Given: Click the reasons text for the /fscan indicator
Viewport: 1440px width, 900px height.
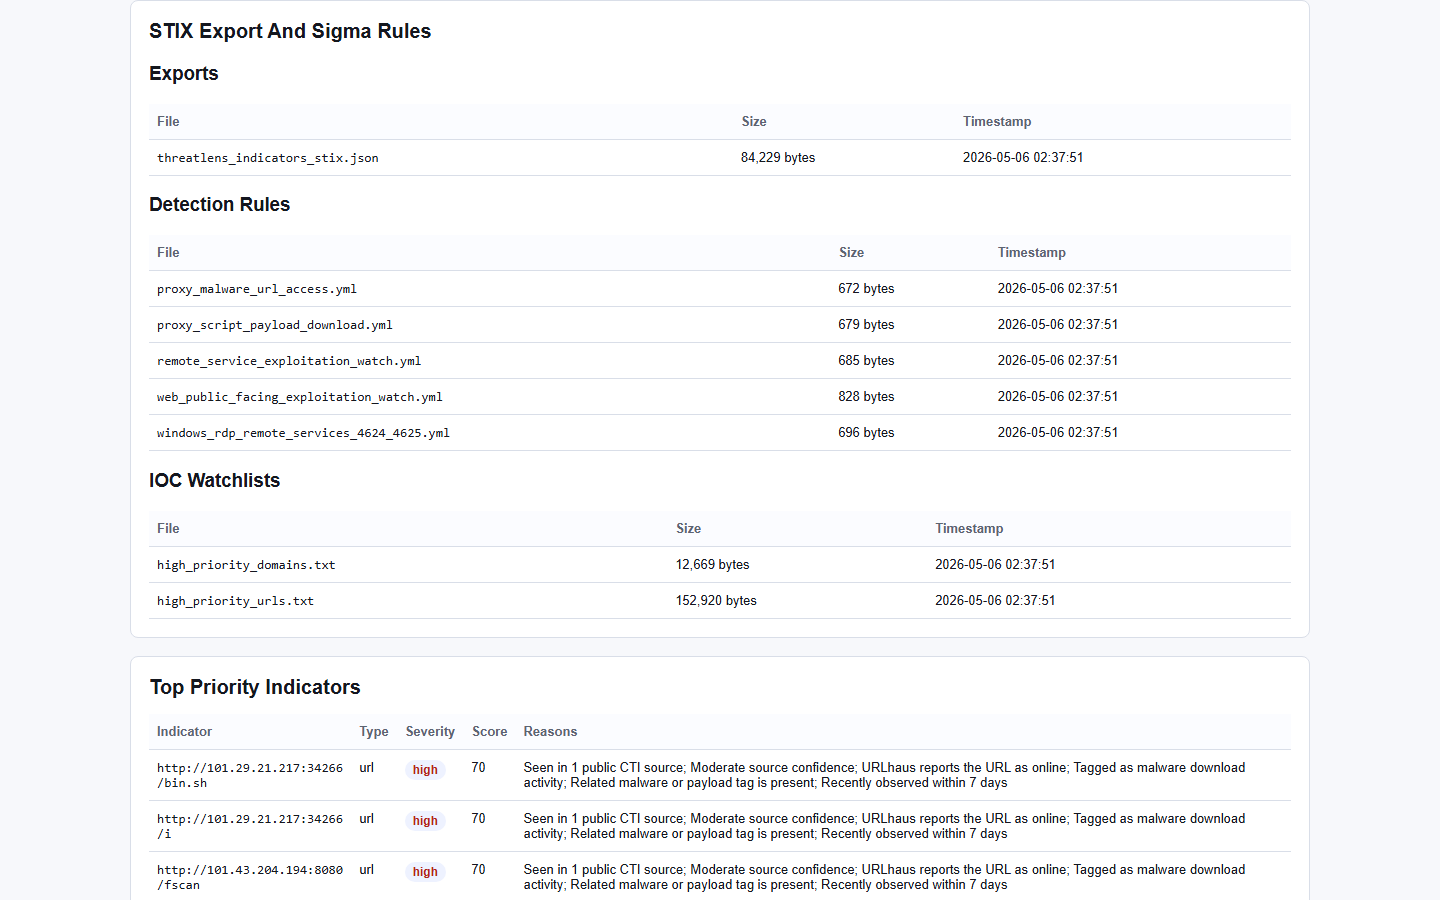Looking at the screenshot, I should [x=884, y=877].
